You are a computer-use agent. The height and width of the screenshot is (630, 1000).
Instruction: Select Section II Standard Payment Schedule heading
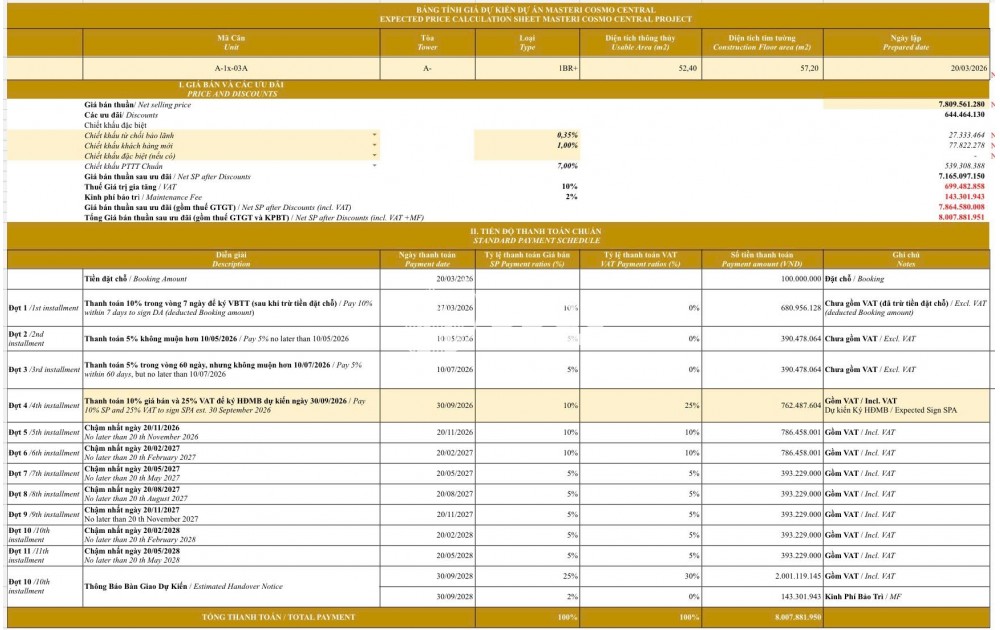point(536,236)
